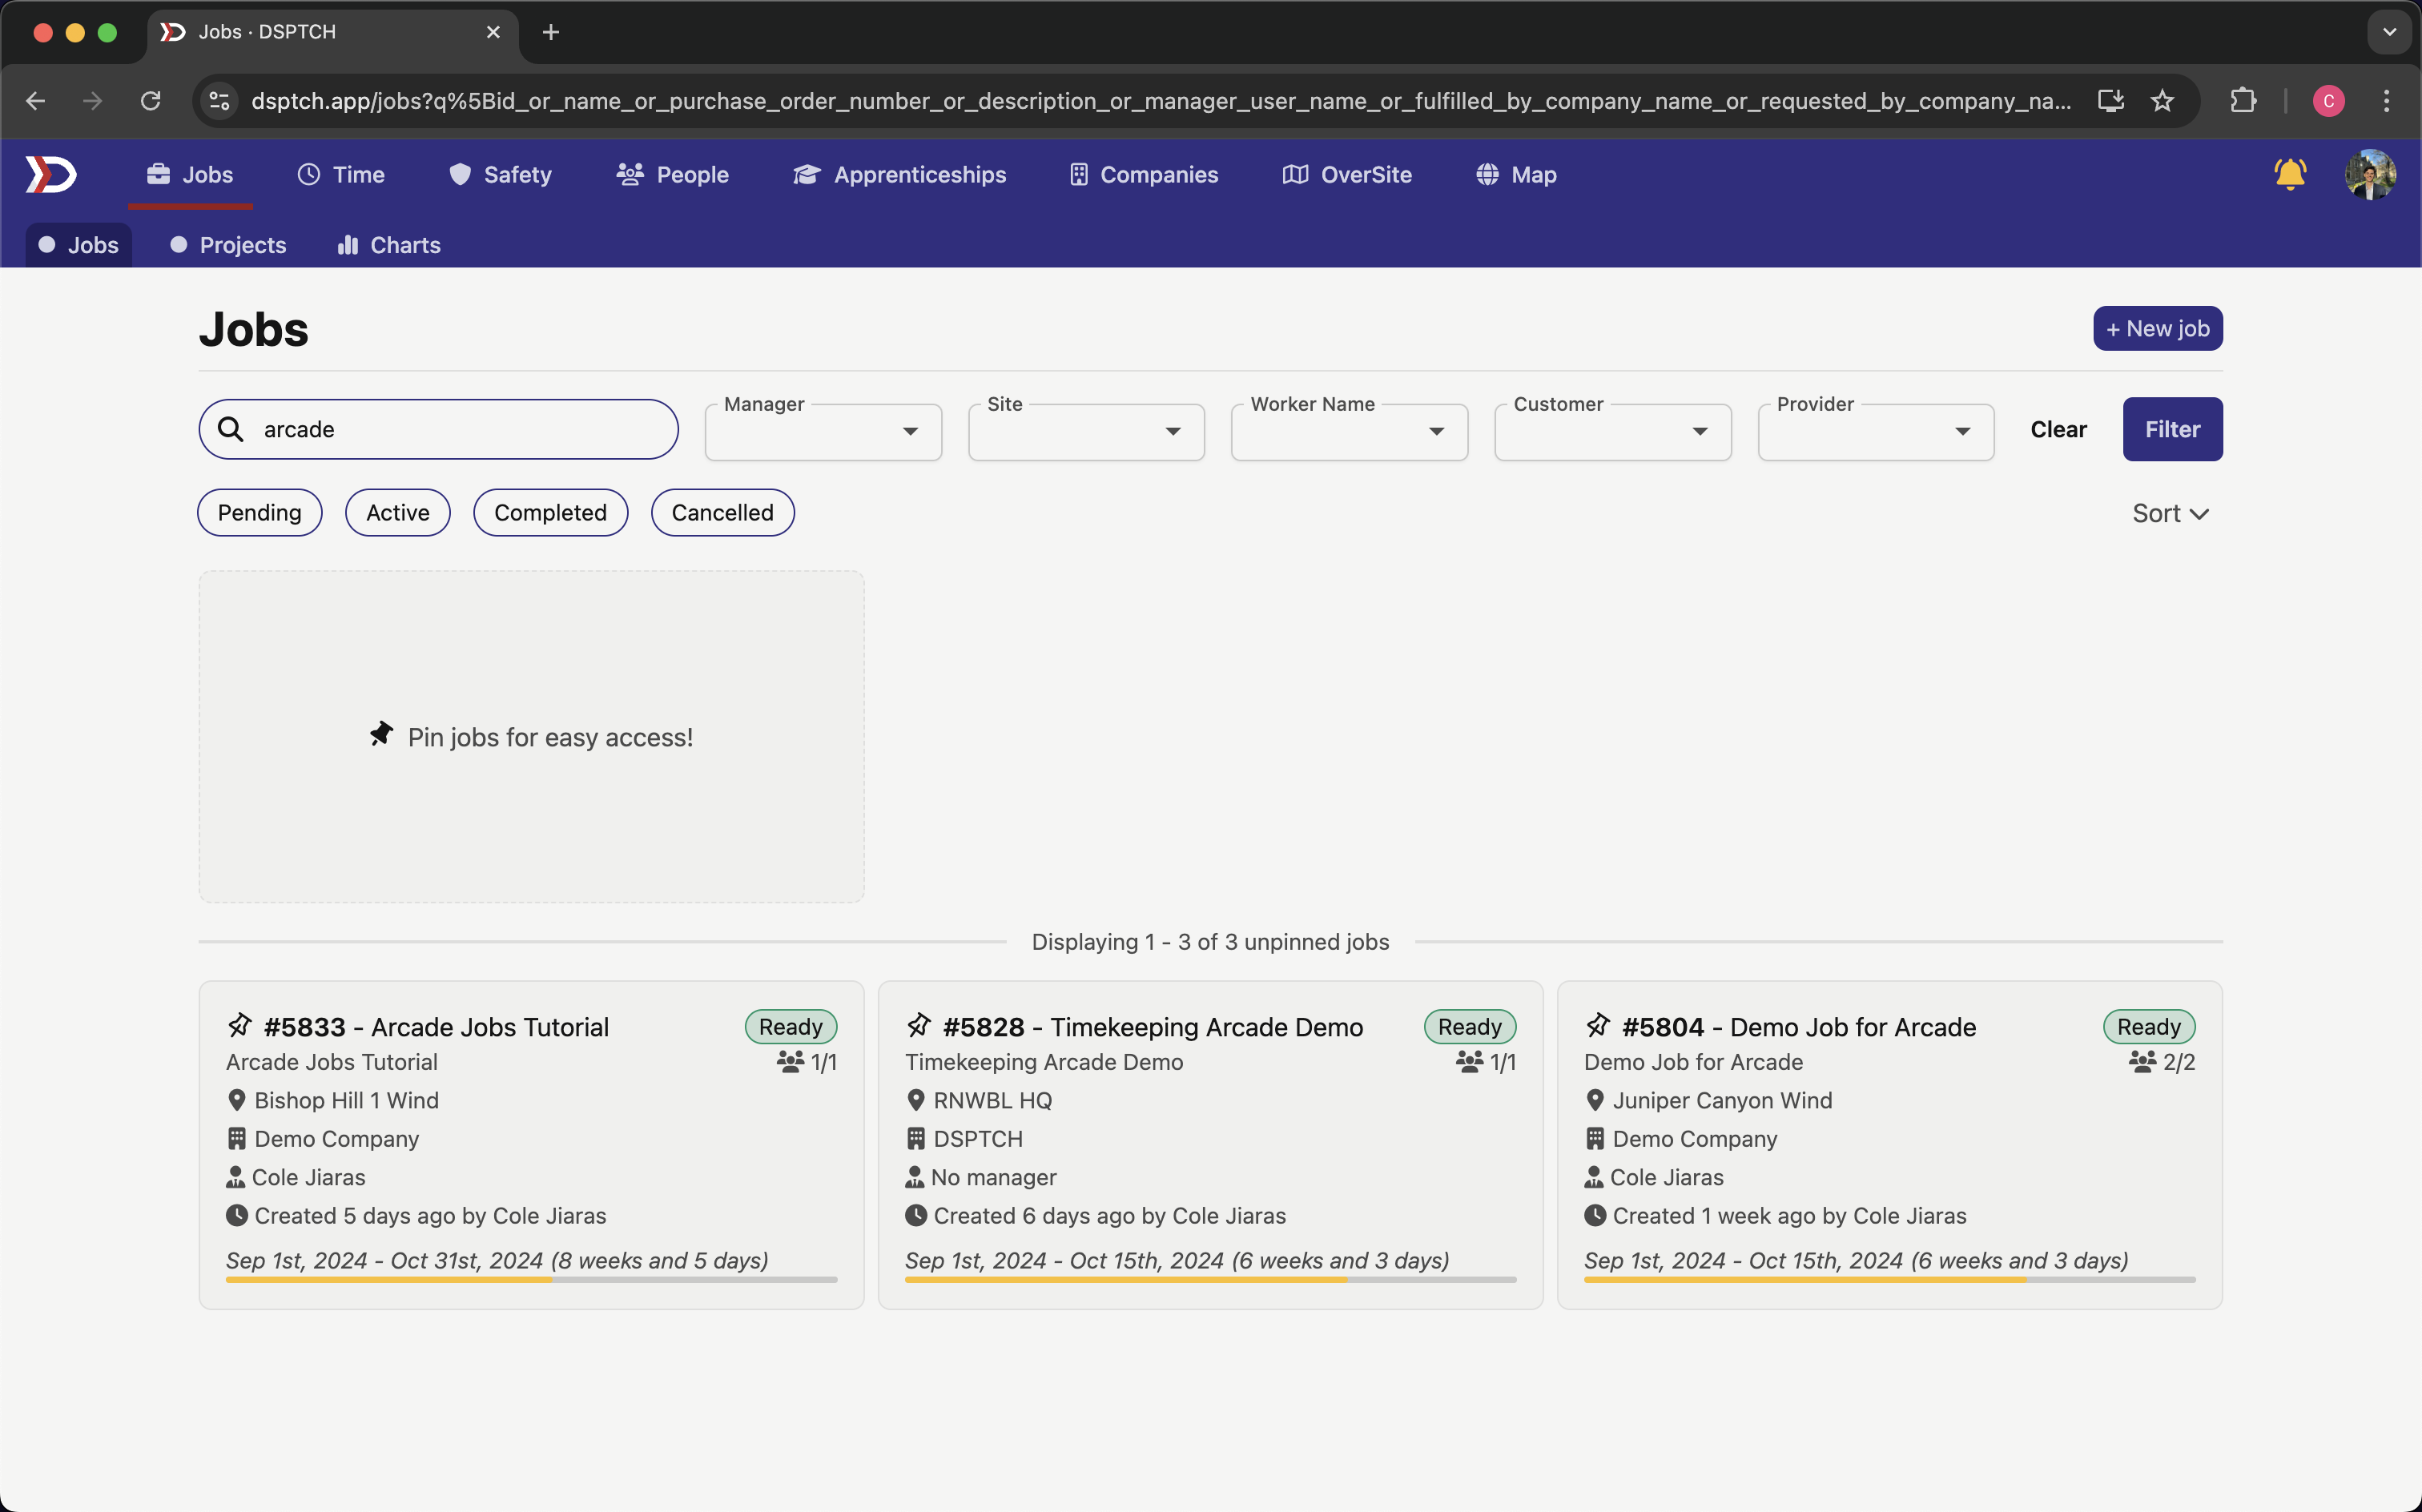Go back to the previous page
Image resolution: width=2422 pixels, height=1512 pixels.
36,101
